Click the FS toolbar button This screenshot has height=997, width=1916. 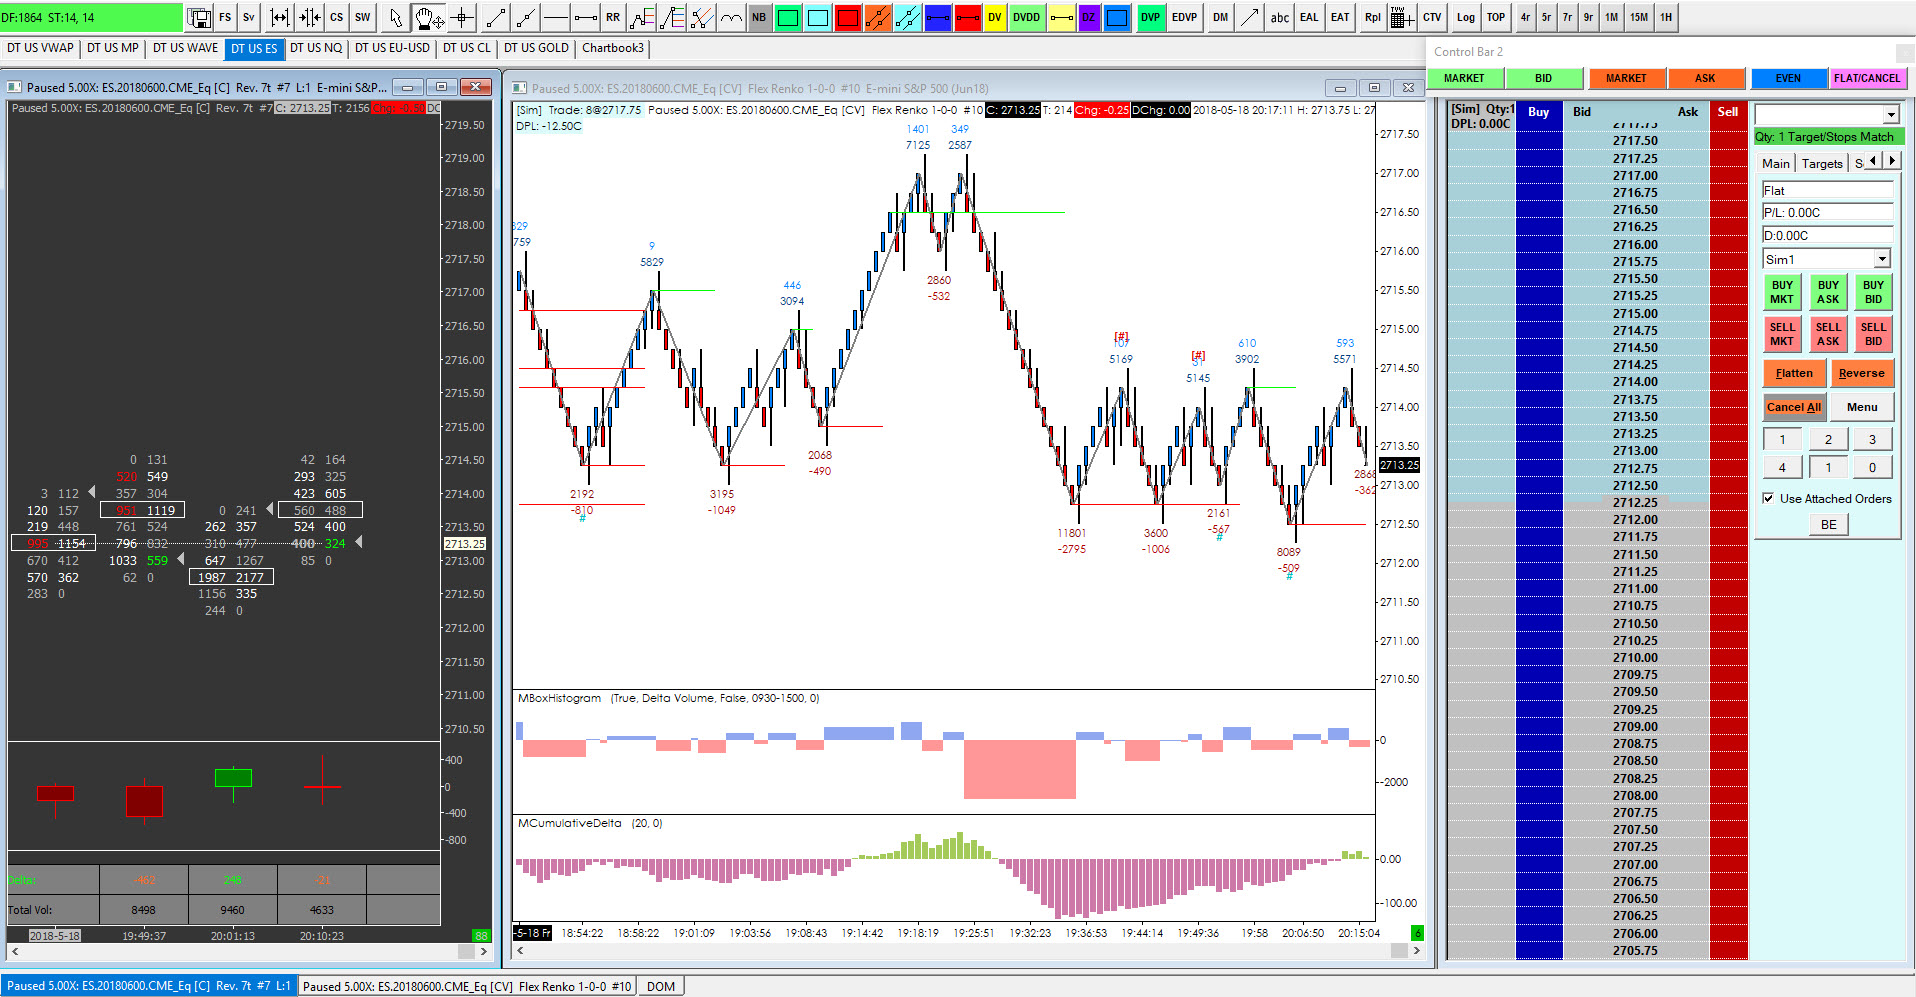click(x=225, y=17)
